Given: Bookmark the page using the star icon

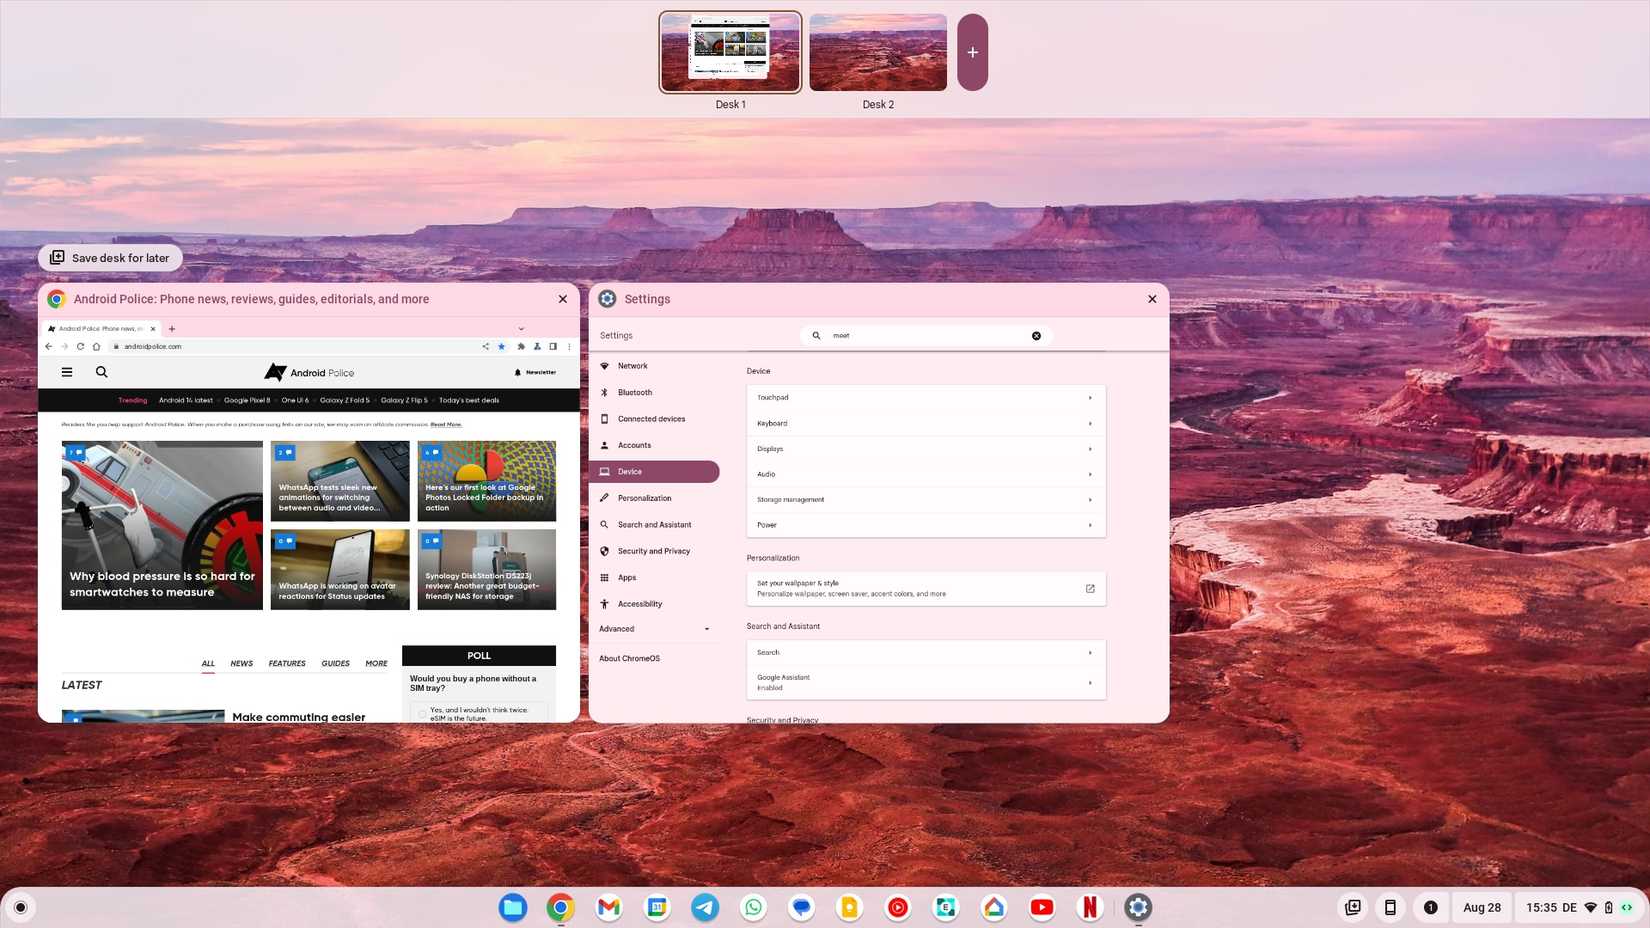Looking at the screenshot, I should click(501, 346).
